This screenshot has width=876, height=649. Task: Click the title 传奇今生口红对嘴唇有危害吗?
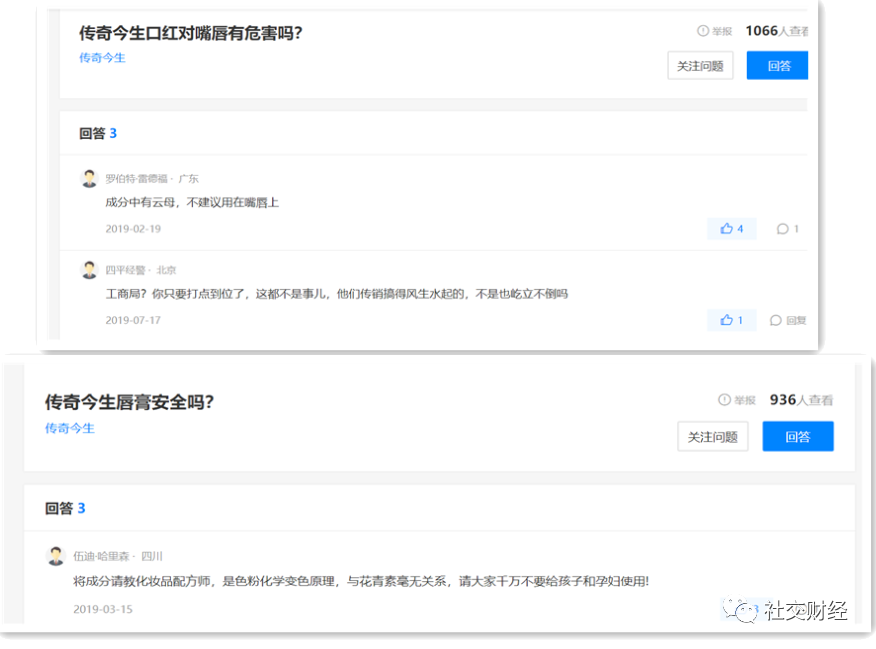click(190, 33)
